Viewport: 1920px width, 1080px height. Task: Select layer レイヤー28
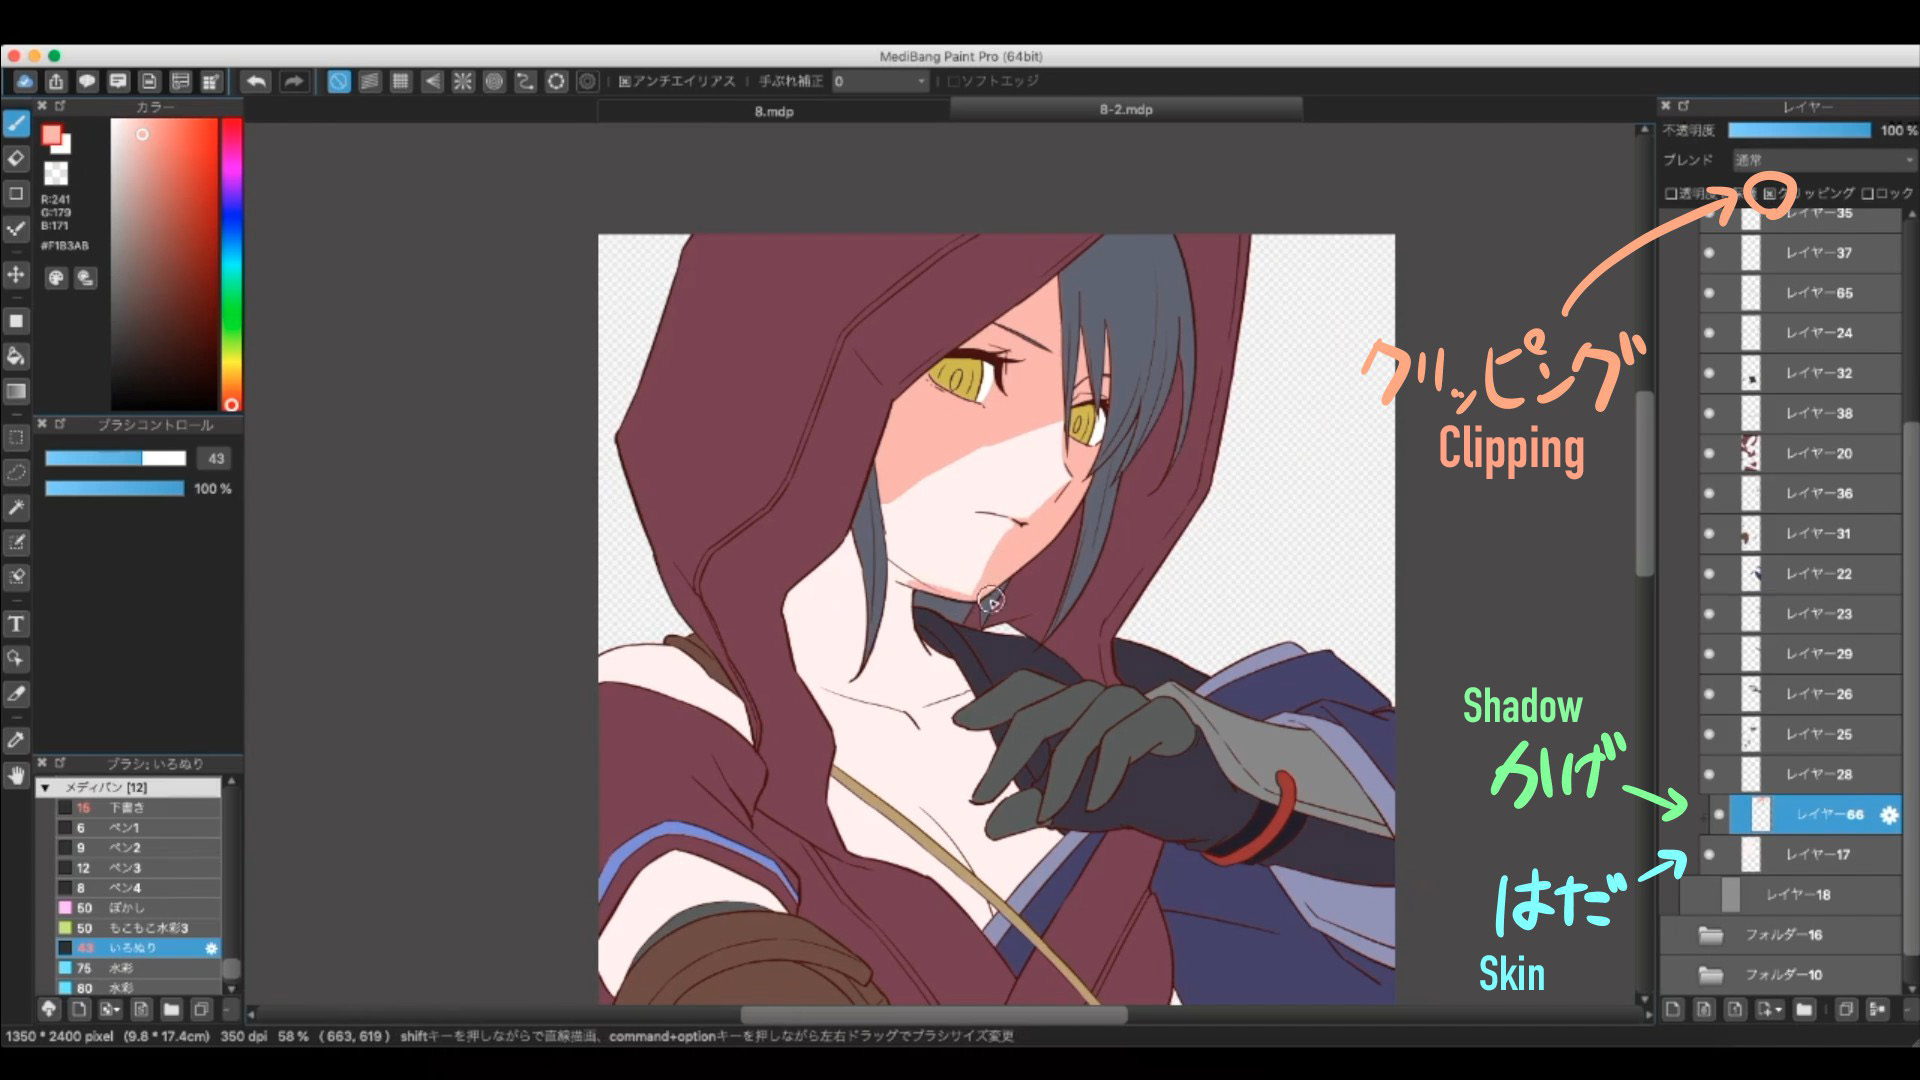(x=1800, y=774)
